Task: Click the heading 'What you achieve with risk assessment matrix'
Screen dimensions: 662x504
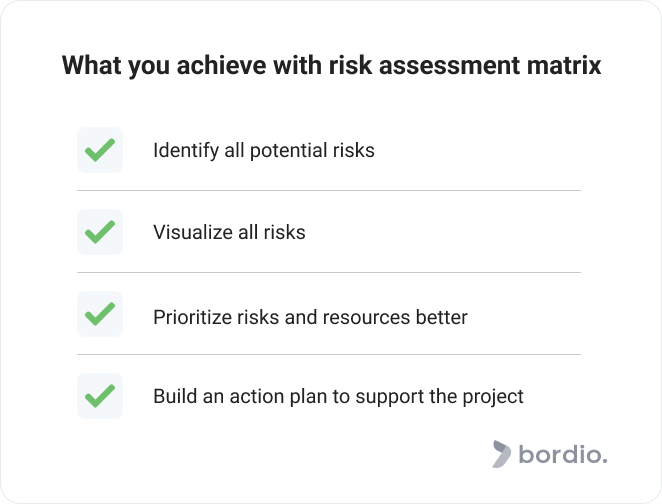Action: tap(331, 65)
